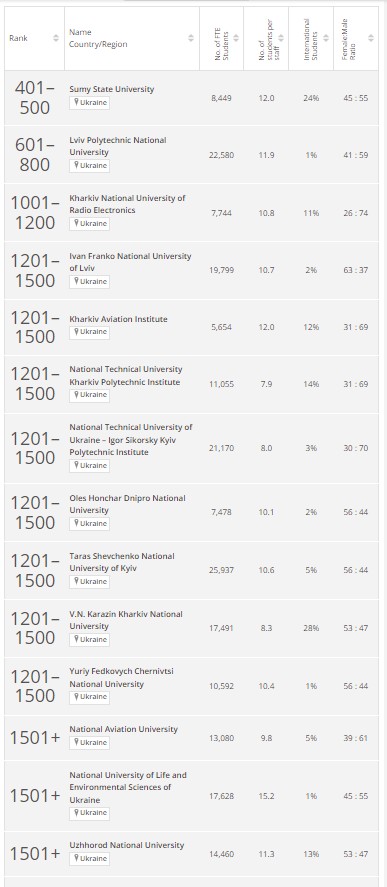This screenshot has width=387, height=887.
Task: Open Kharkiv National University of Radio Electronics
Action: (127, 204)
